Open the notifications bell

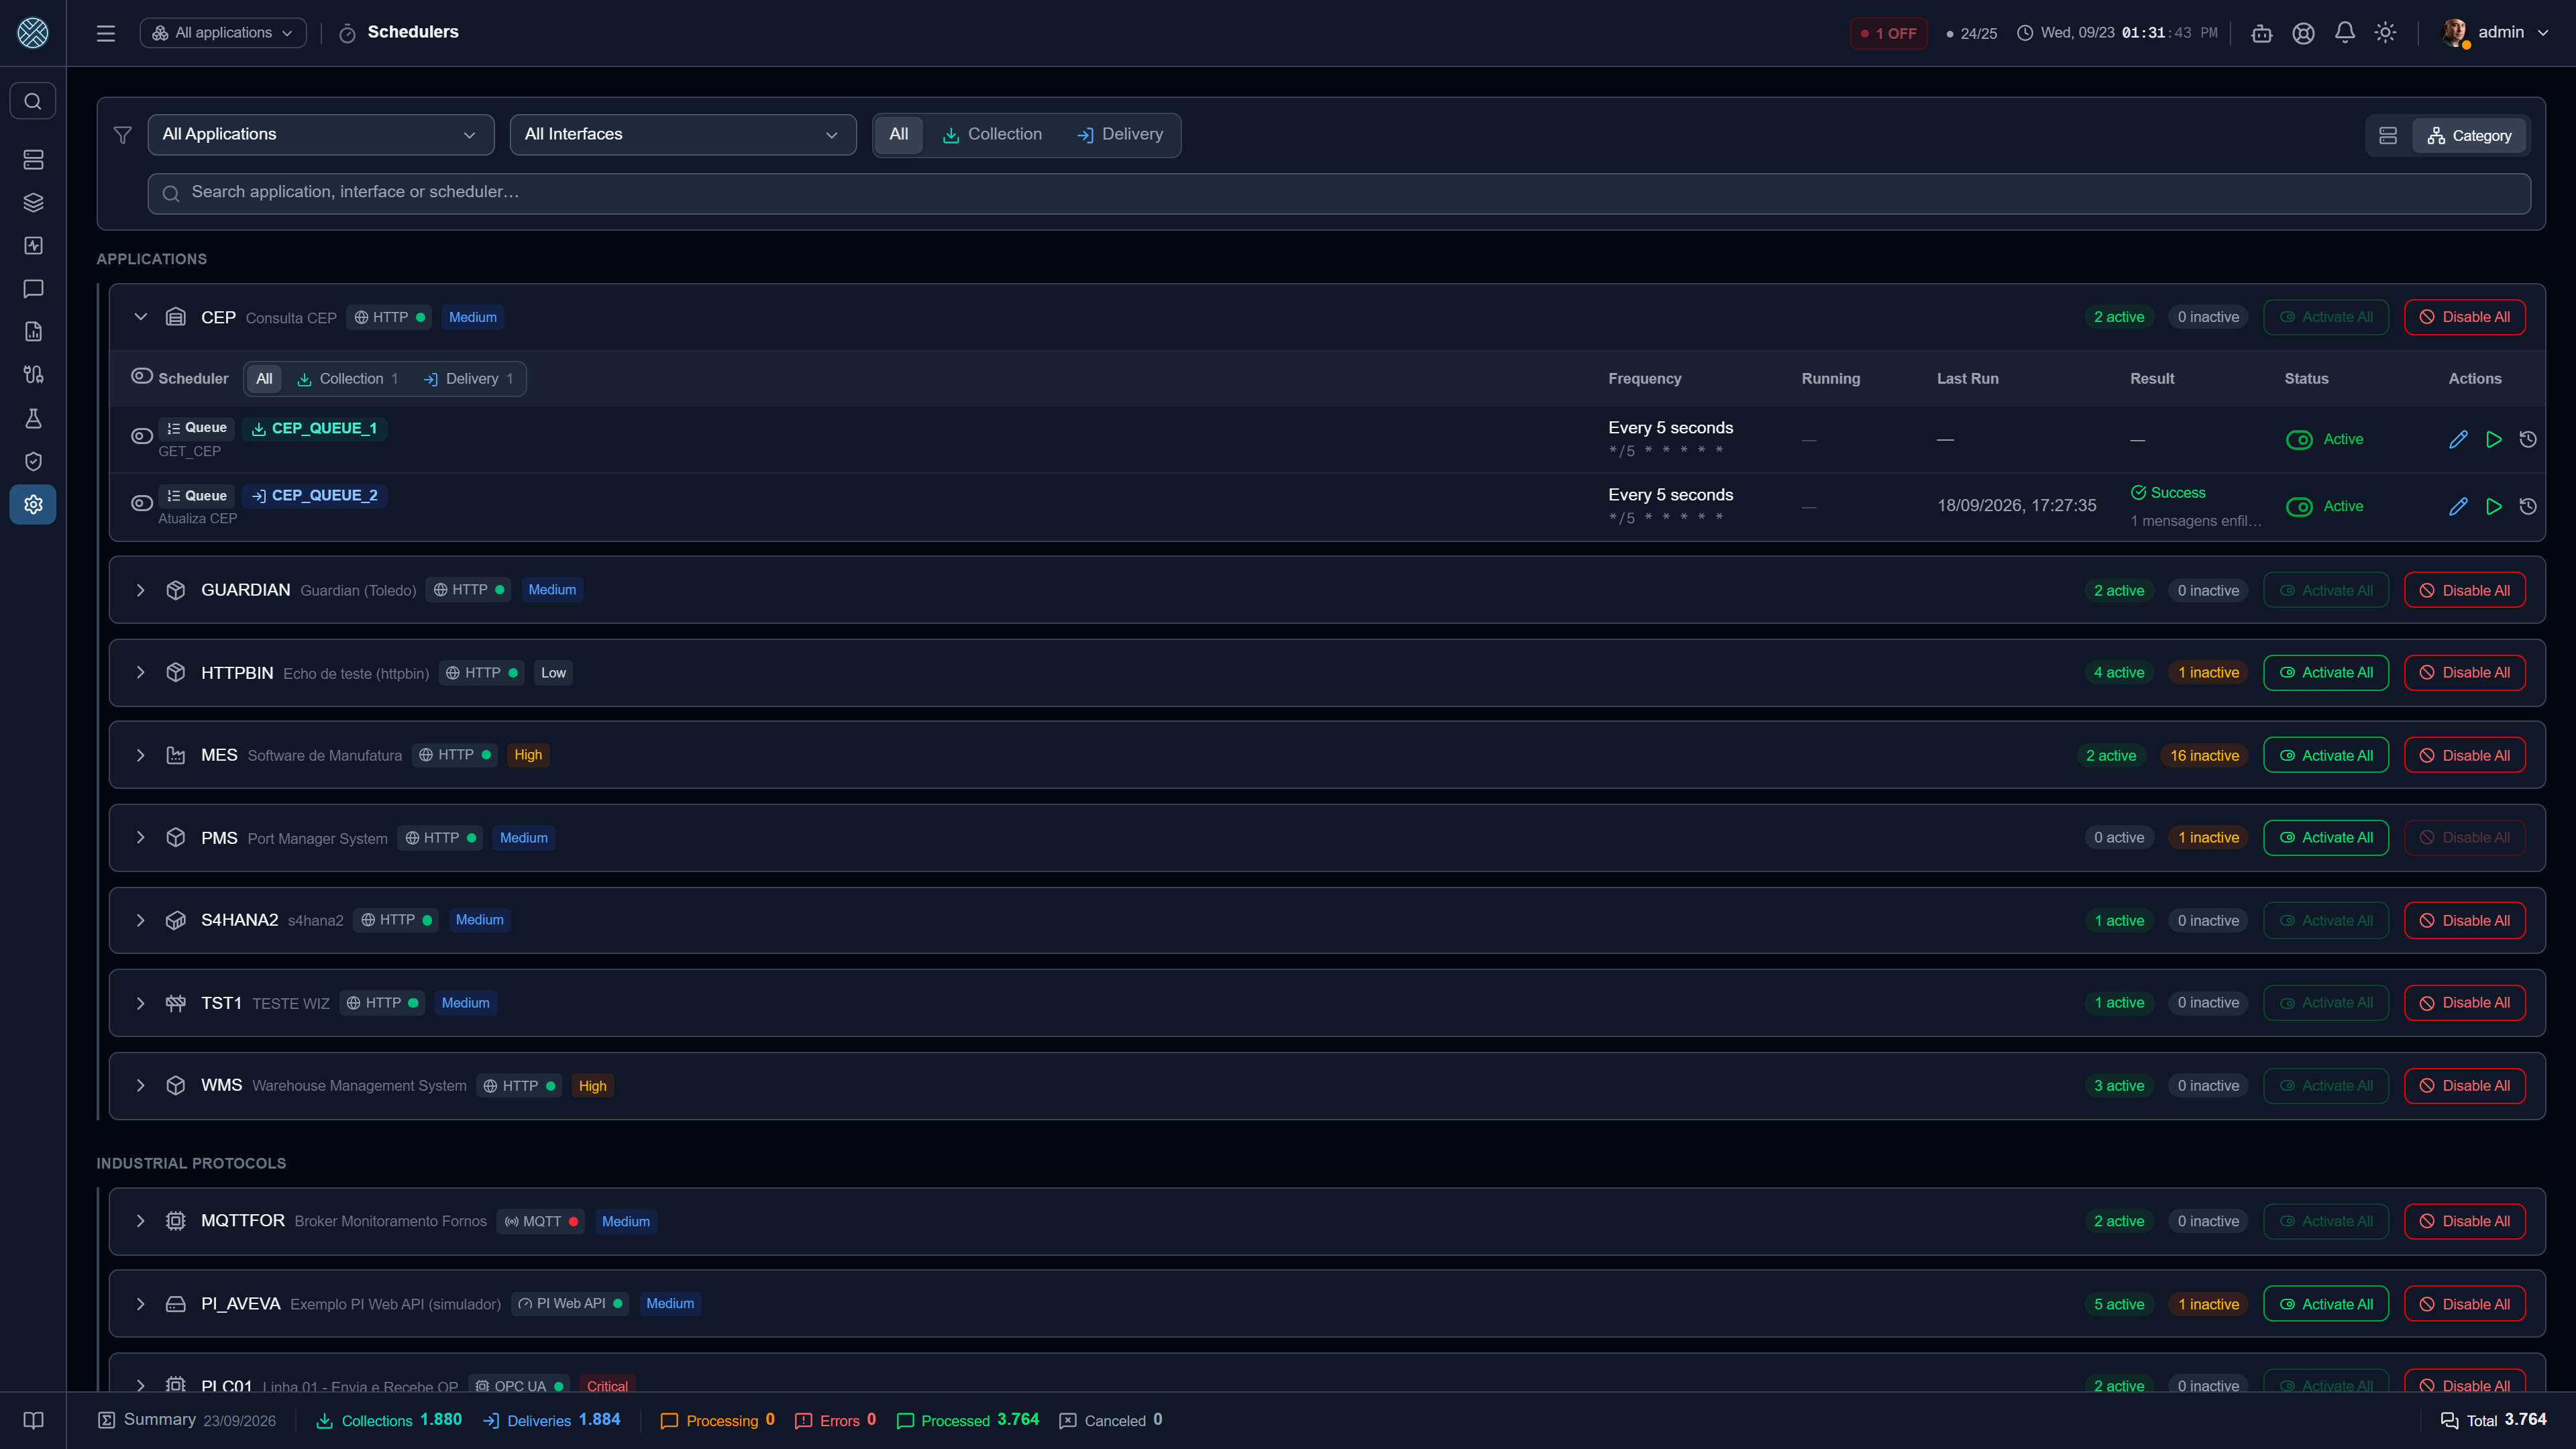pos(2344,33)
